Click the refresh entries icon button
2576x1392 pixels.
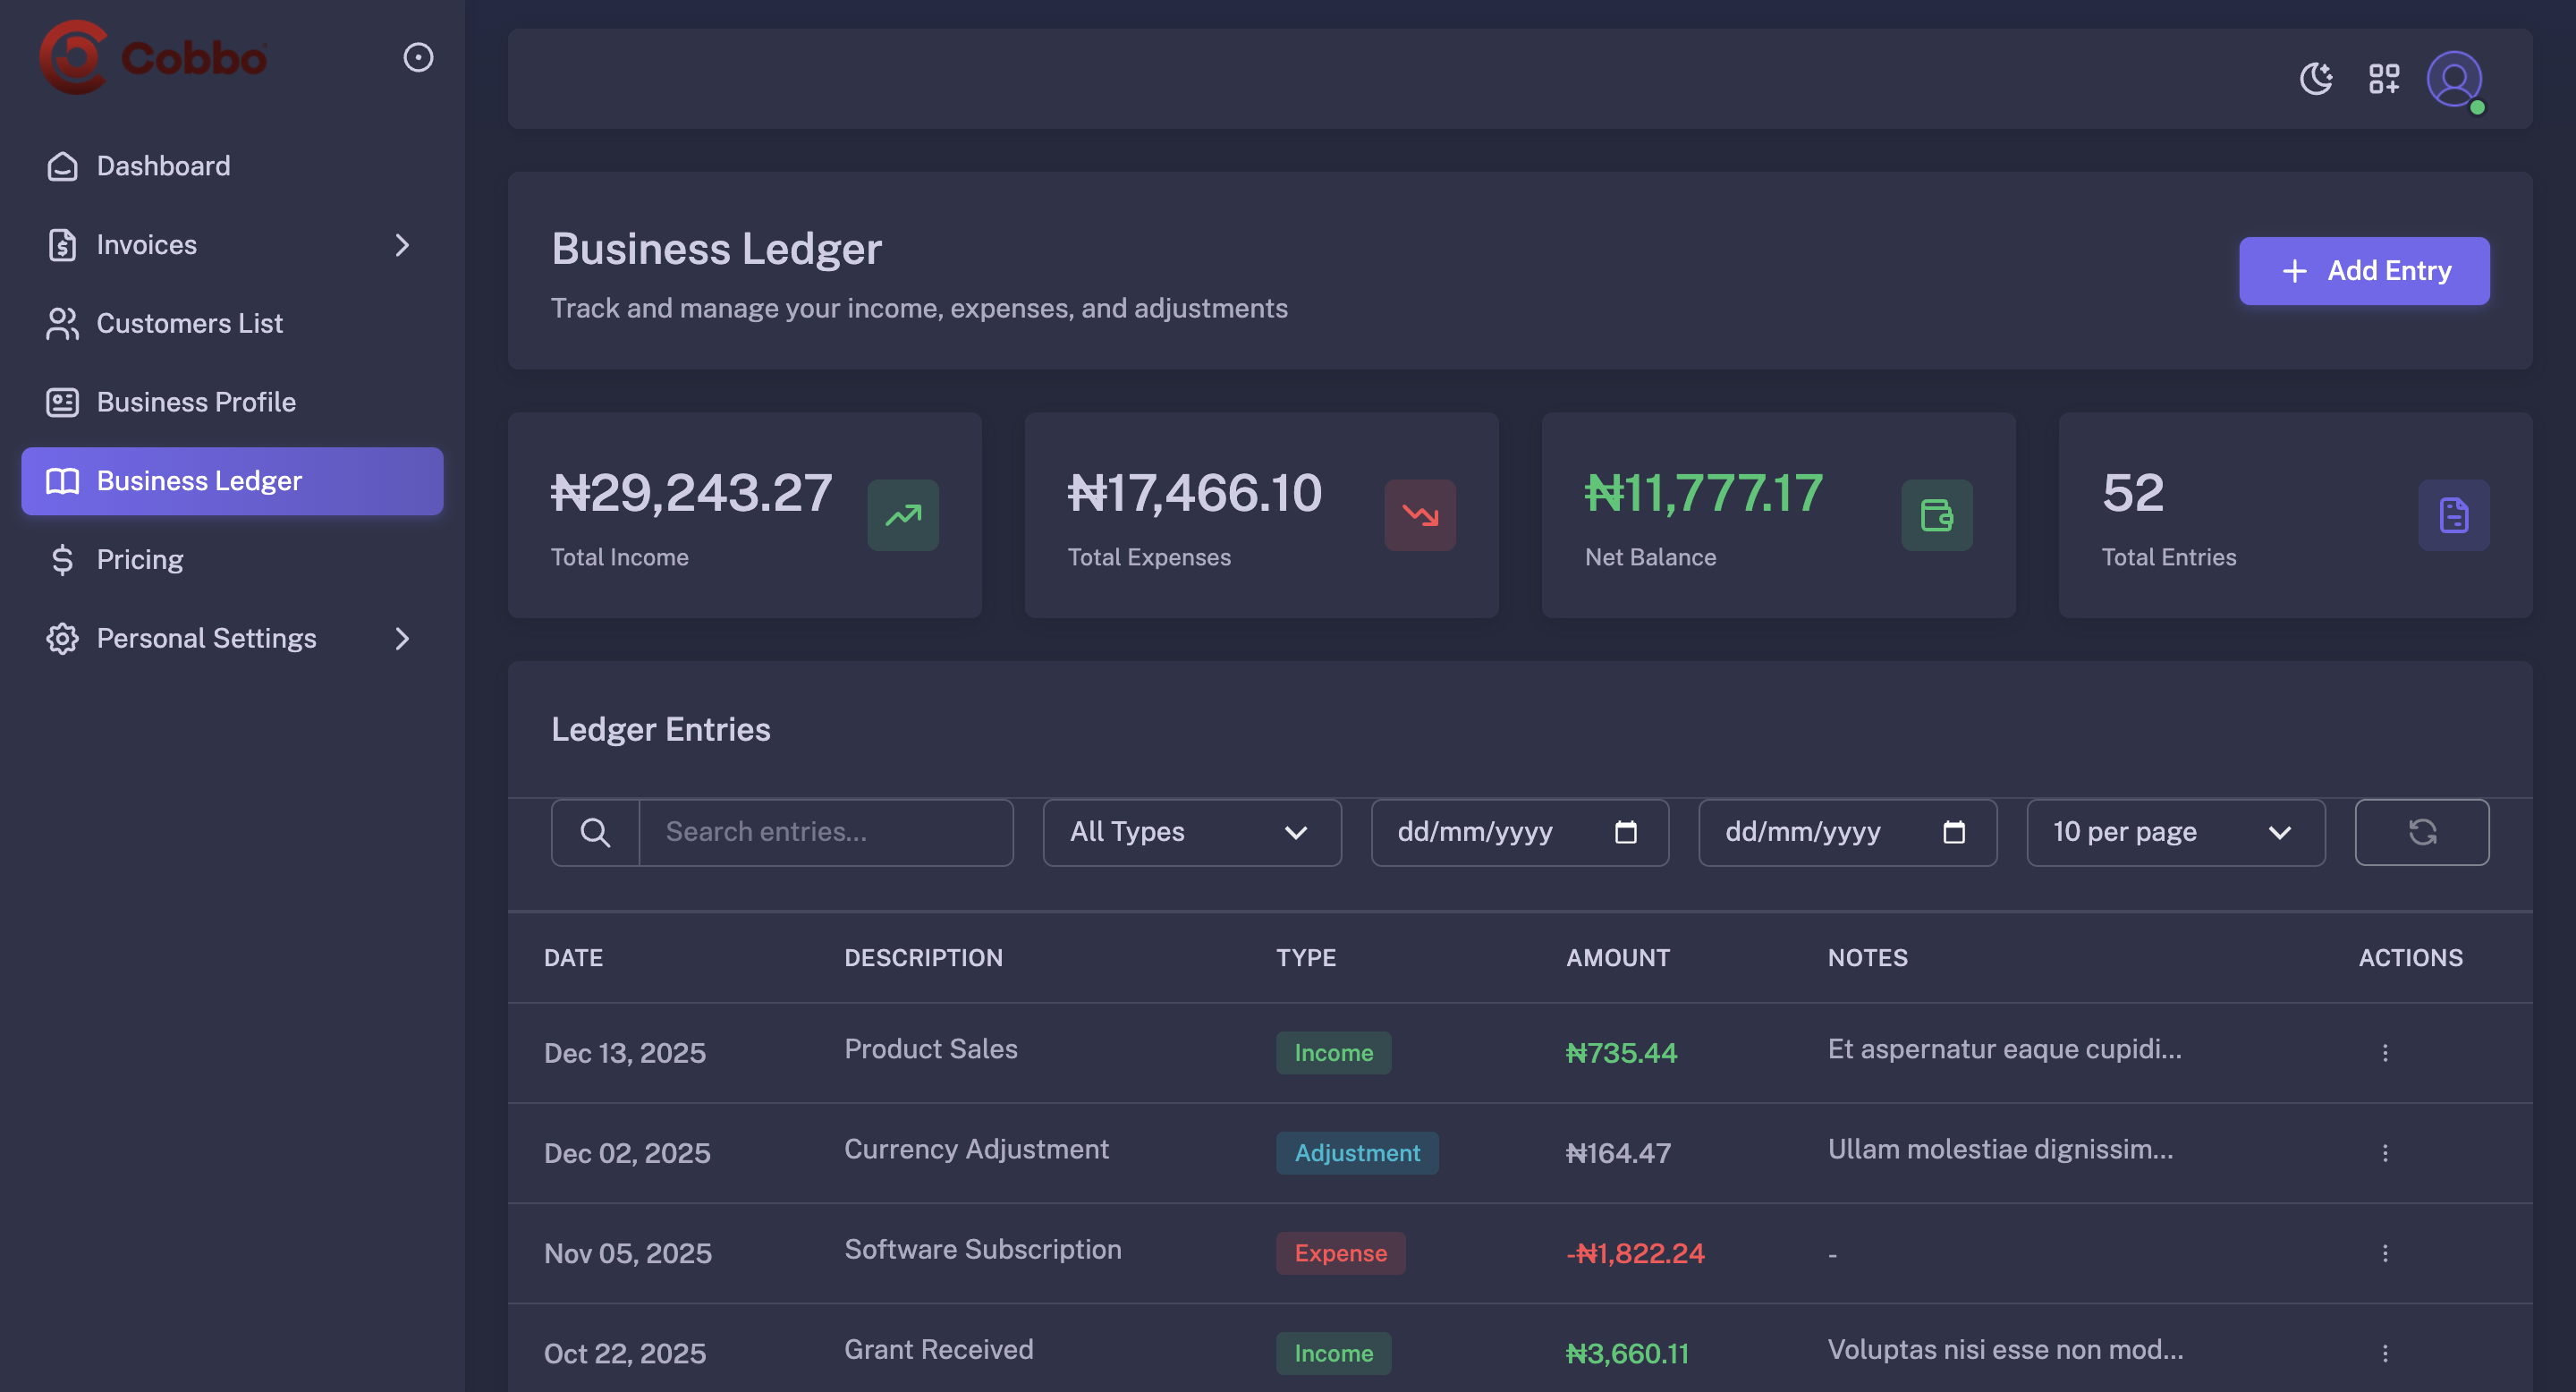[x=2421, y=832]
